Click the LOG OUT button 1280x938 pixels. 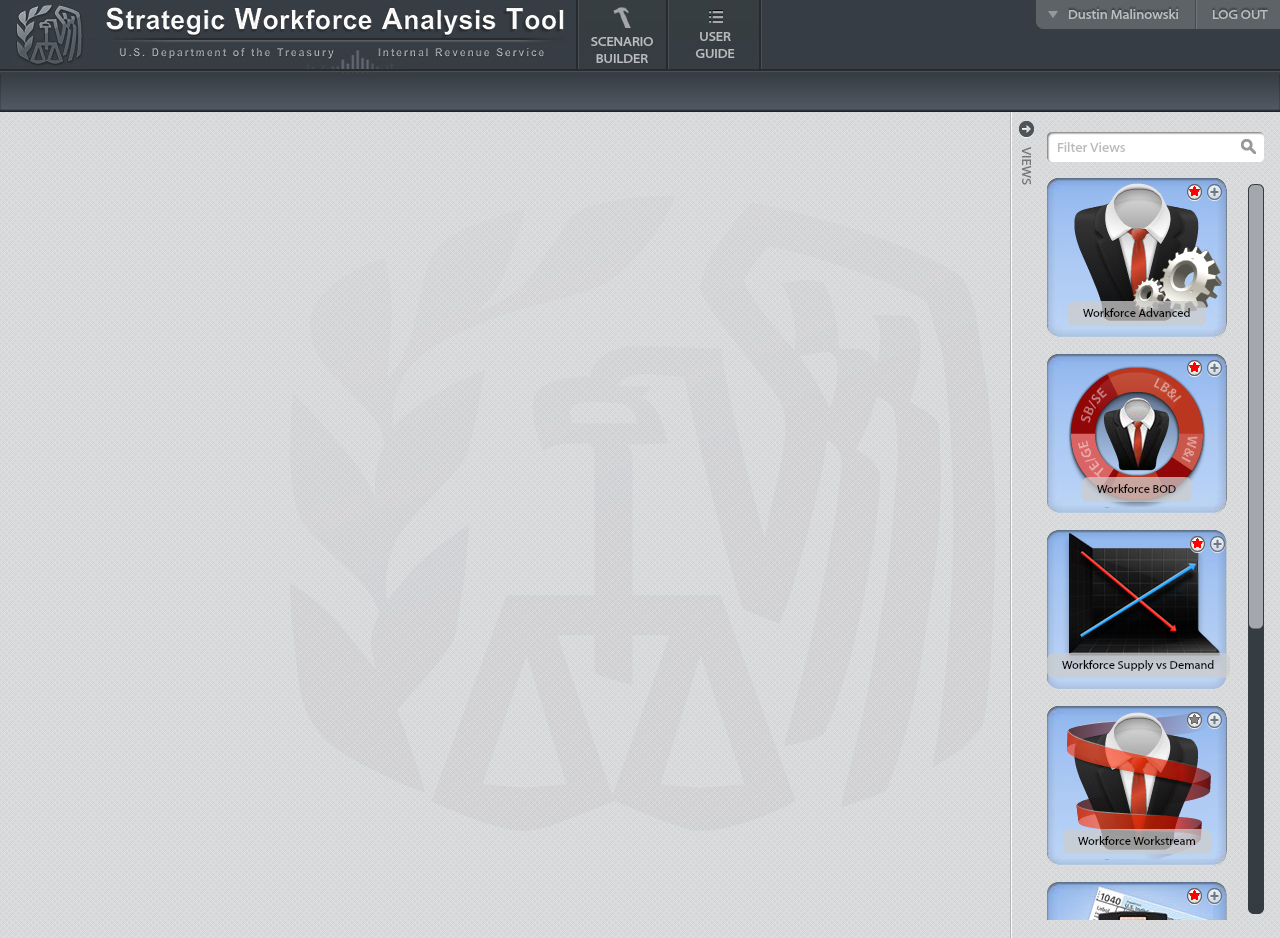coord(1239,15)
